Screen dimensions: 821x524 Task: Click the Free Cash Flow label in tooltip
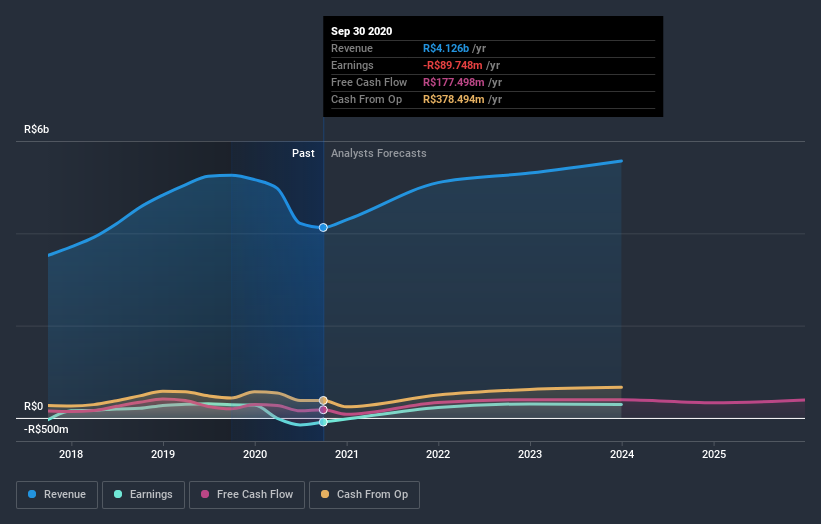pyautogui.click(x=369, y=82)
